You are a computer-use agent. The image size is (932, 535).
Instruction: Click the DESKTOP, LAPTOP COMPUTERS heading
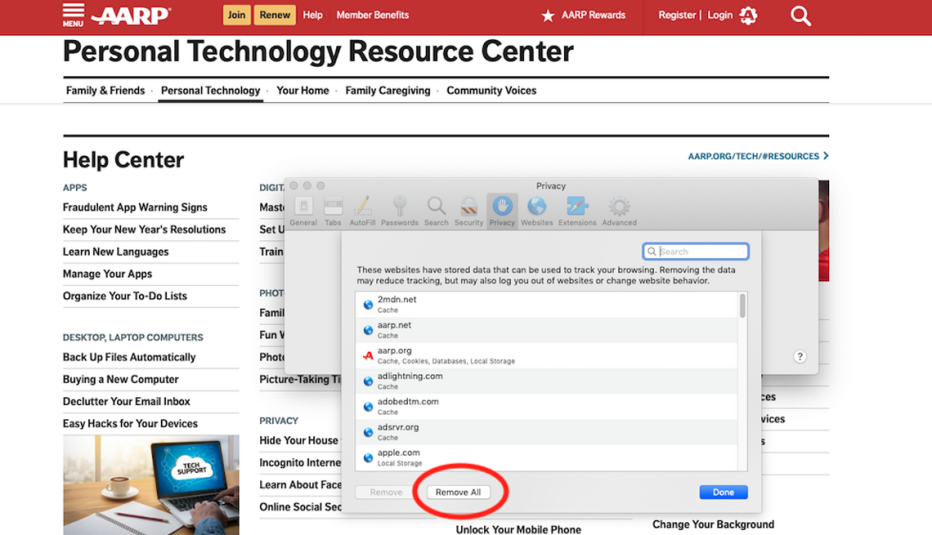tap(133, 338)
